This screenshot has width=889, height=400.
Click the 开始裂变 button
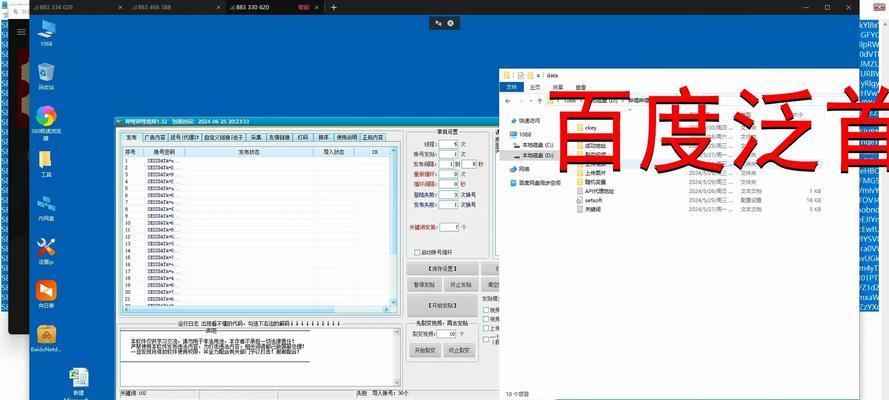pos(424,351)
